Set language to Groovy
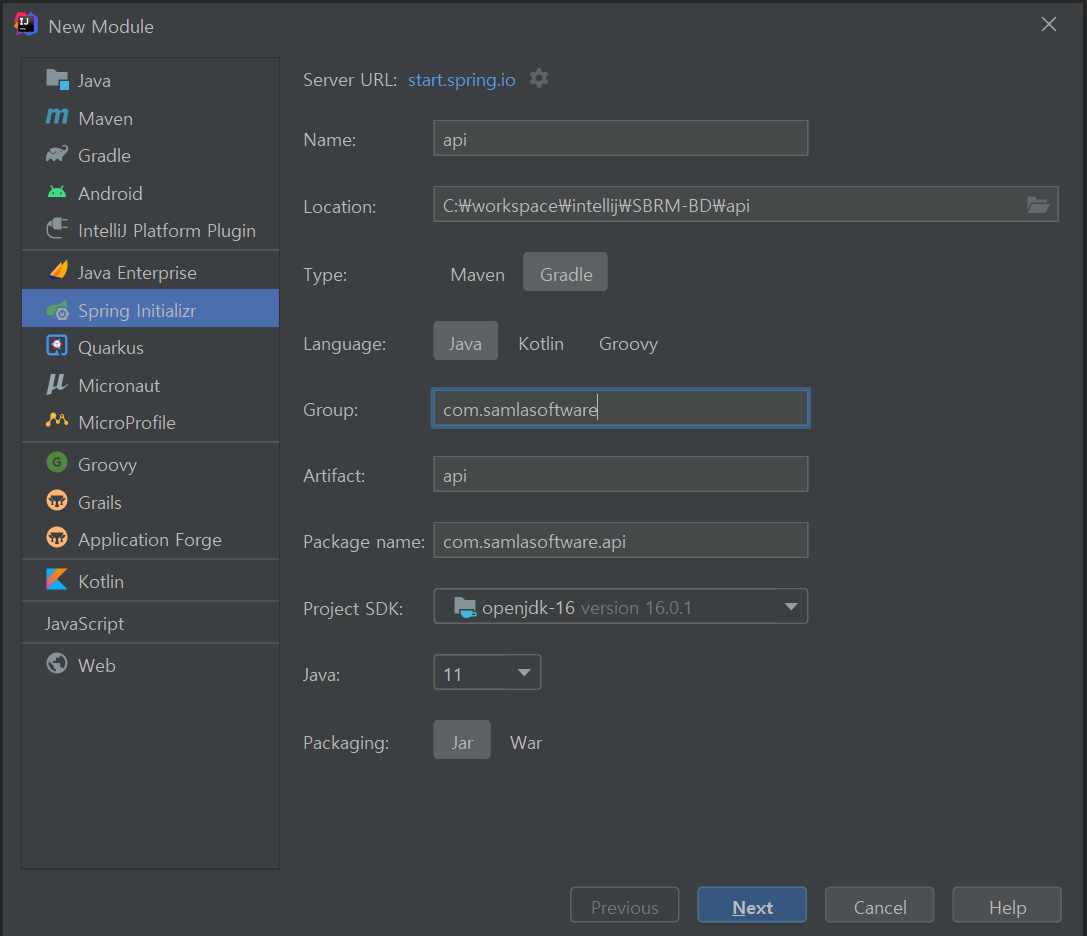 (x=628, y=344)
